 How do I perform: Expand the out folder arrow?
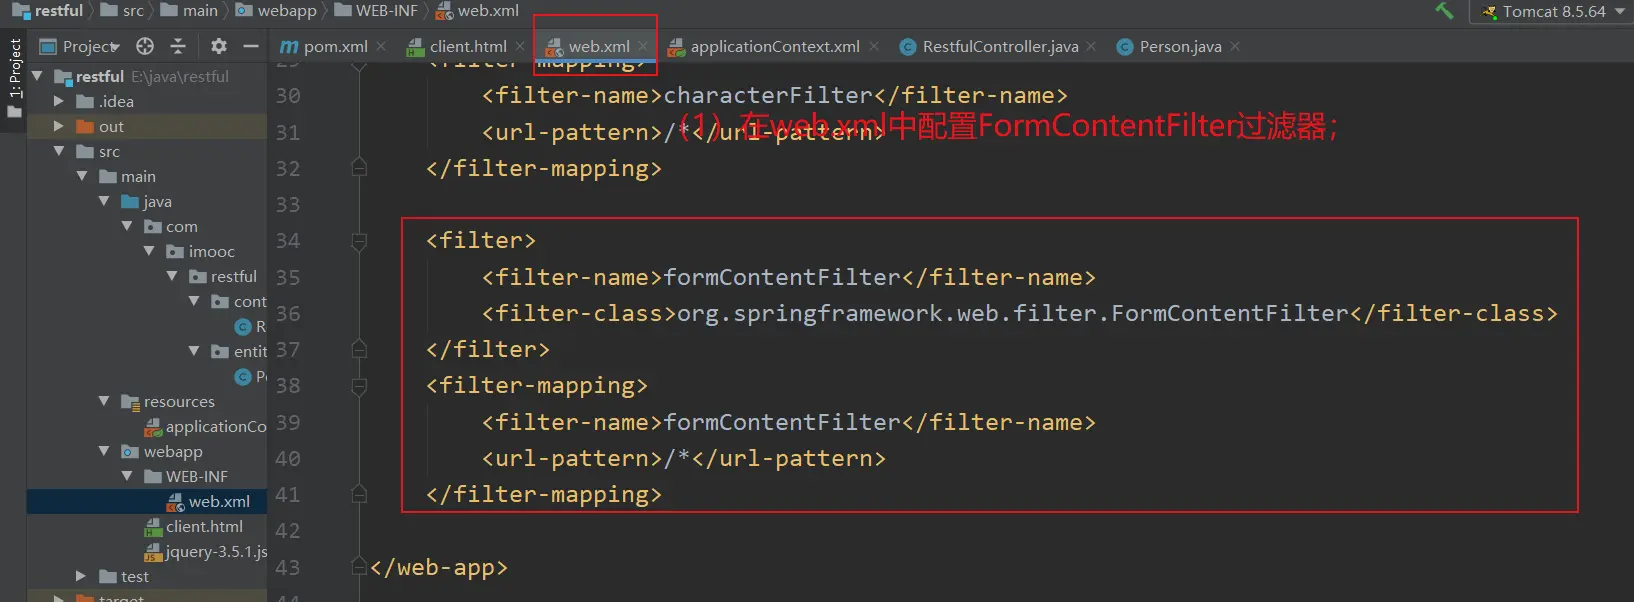click(58, 126)
